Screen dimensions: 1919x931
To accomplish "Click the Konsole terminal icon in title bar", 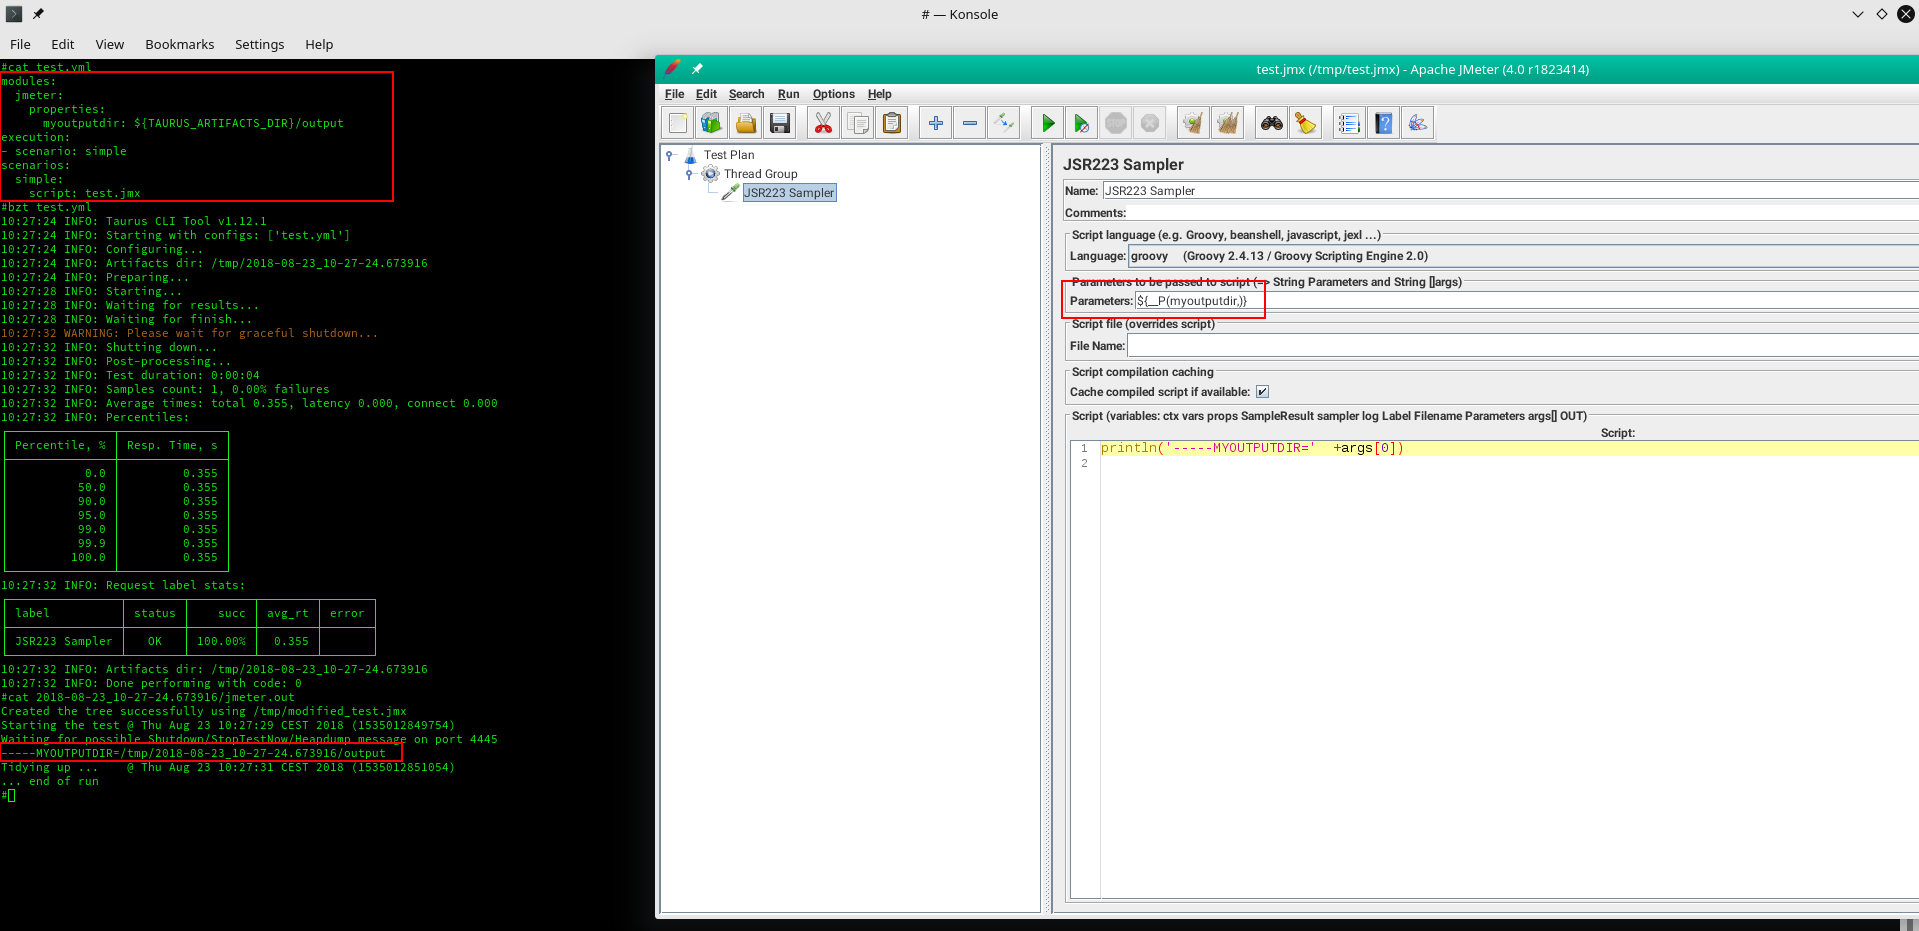I will (x=14, y=14).
